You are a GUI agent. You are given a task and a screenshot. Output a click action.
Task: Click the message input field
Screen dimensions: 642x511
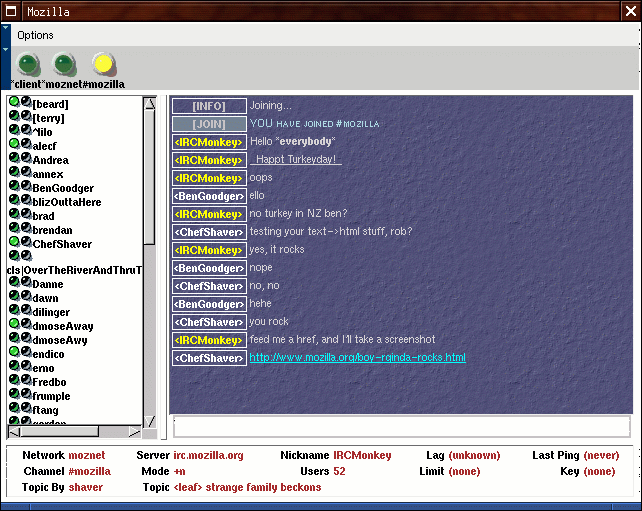point(402,427)
